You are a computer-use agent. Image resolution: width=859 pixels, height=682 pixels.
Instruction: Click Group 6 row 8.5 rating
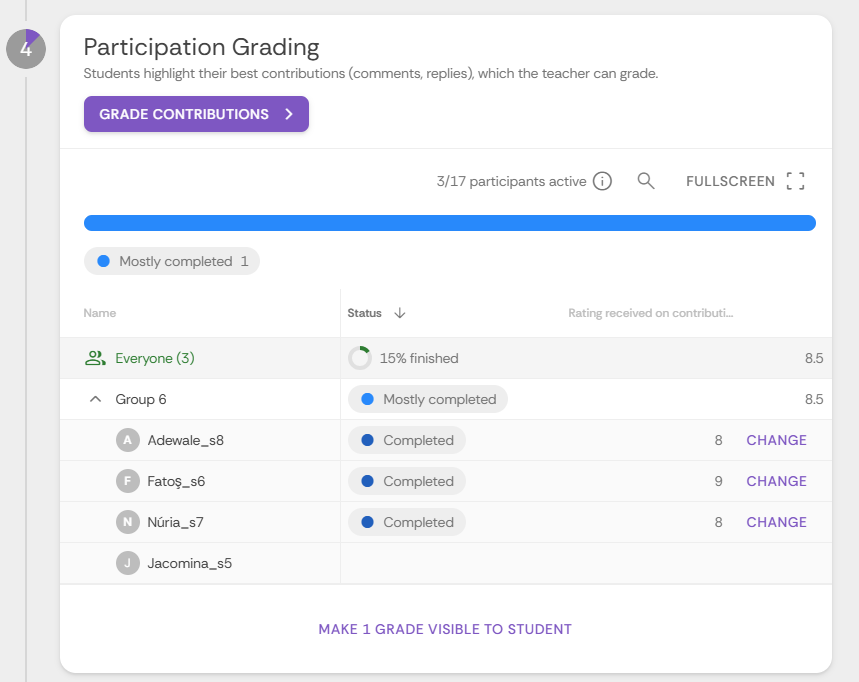click(x=814, y=399)
